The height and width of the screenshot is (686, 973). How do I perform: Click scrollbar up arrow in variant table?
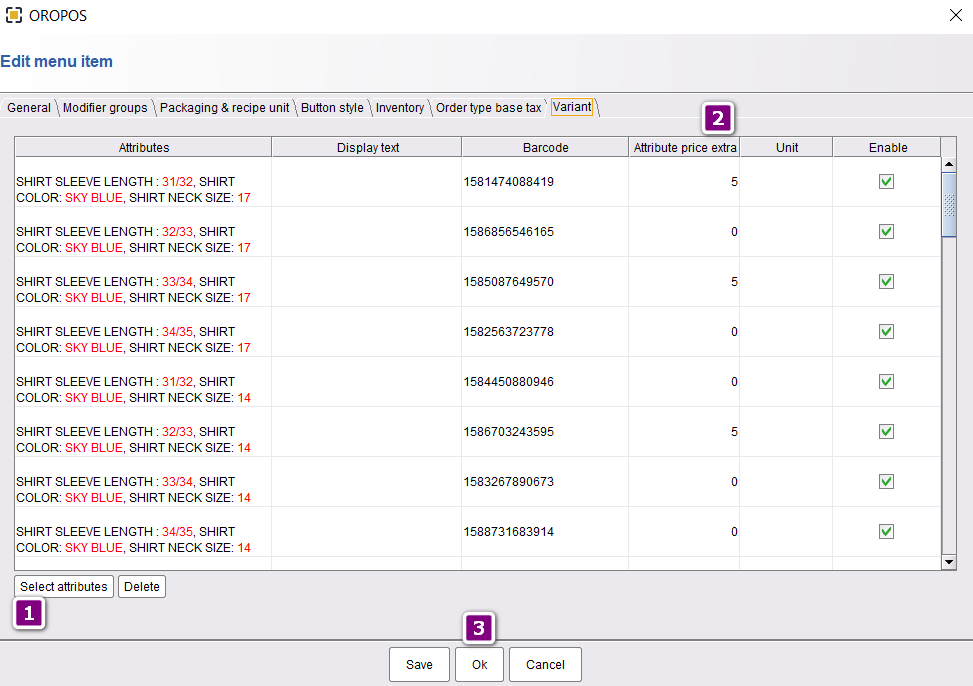[x=948, y=164]
